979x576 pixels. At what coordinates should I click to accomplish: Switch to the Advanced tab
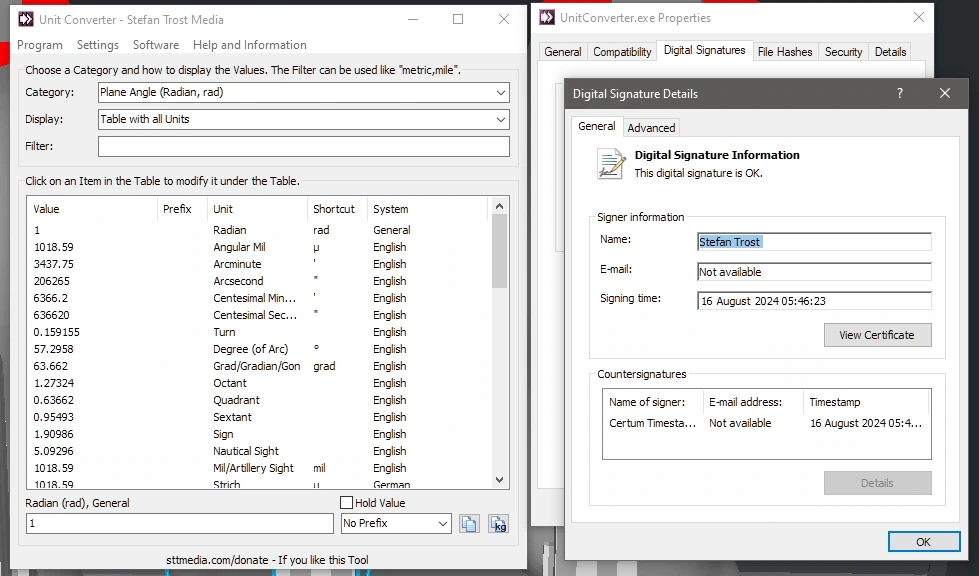tap(651, 127)
